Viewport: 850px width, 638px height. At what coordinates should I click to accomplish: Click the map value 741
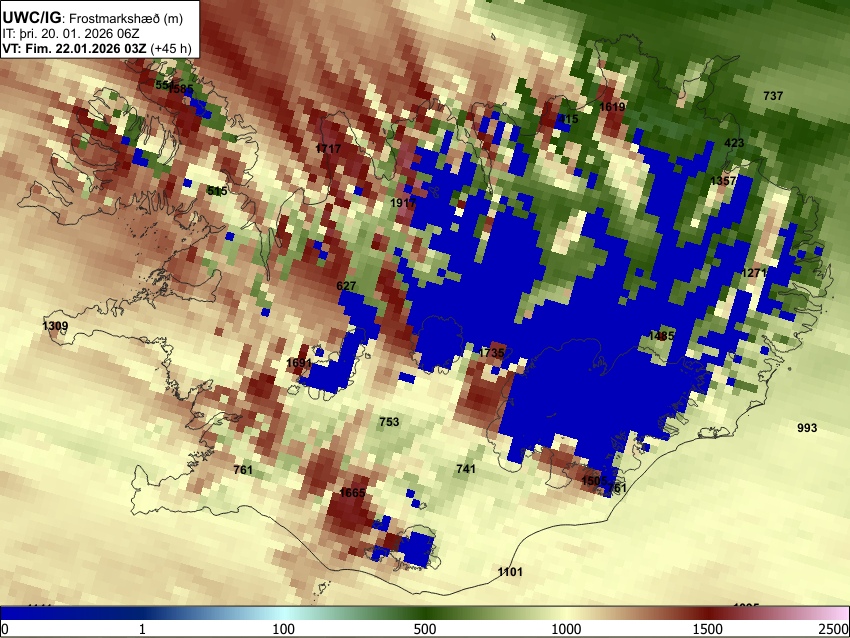coord(466,469)
